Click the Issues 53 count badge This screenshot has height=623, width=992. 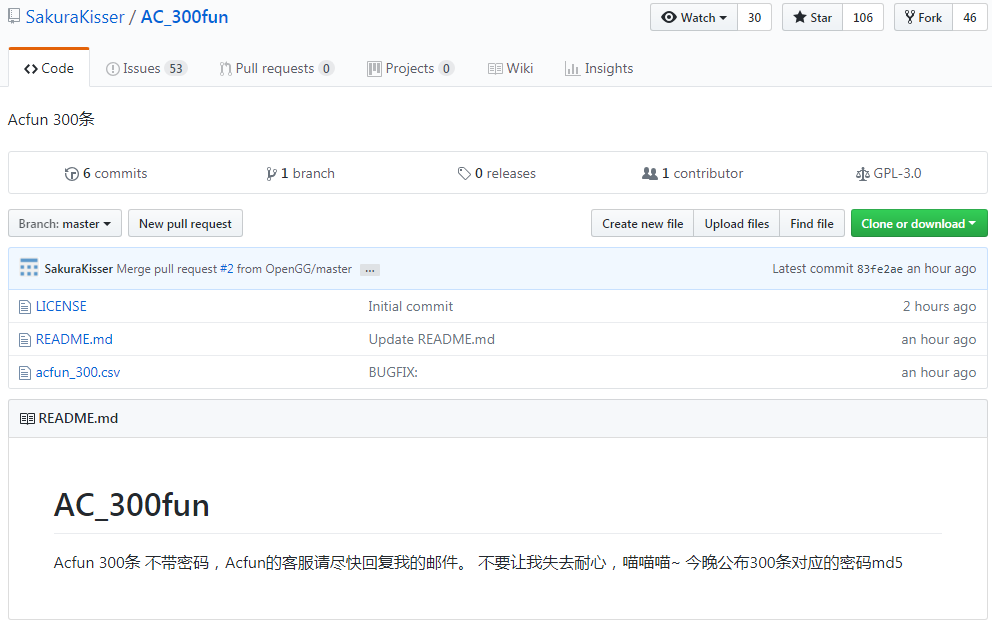click(x=176, y=68)
